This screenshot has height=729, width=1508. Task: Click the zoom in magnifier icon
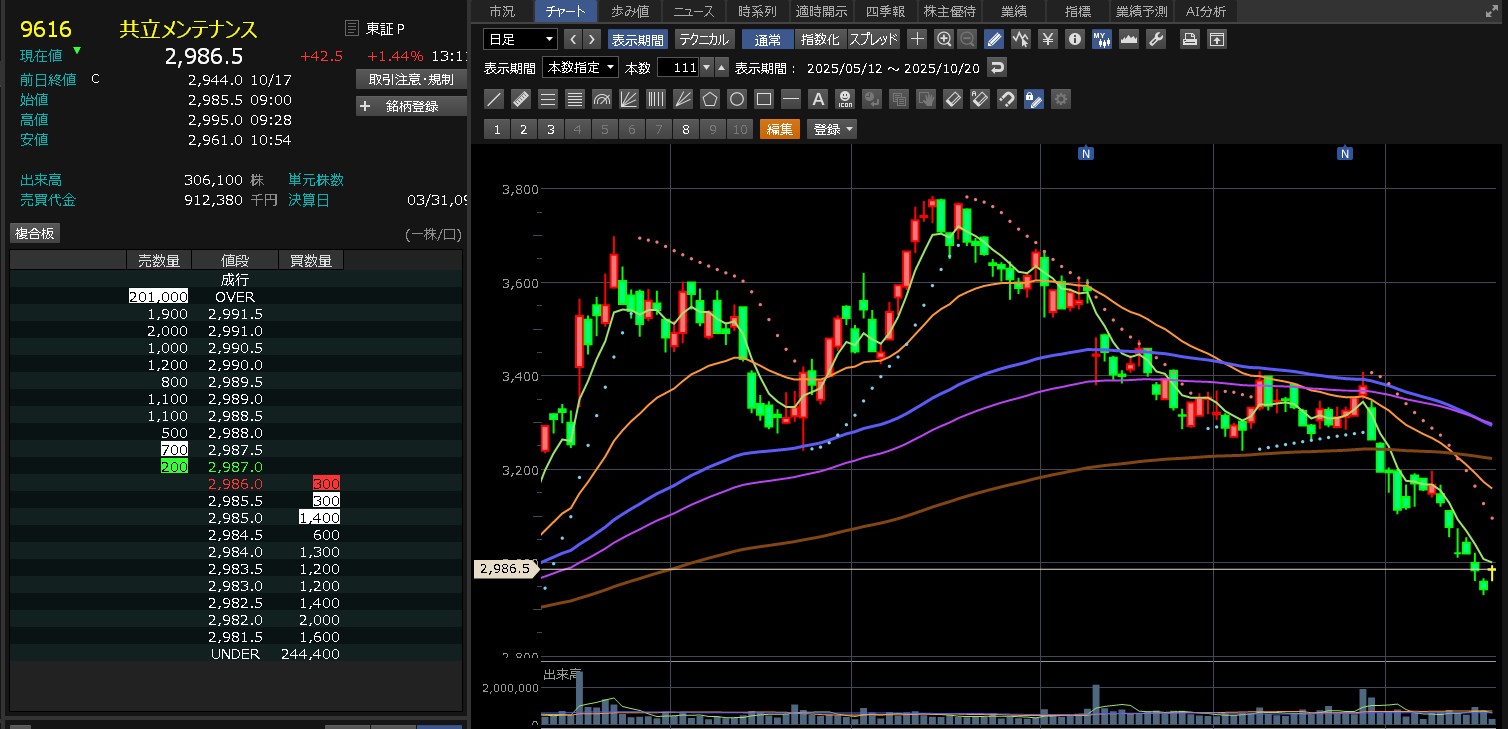(x=943, y=39)
